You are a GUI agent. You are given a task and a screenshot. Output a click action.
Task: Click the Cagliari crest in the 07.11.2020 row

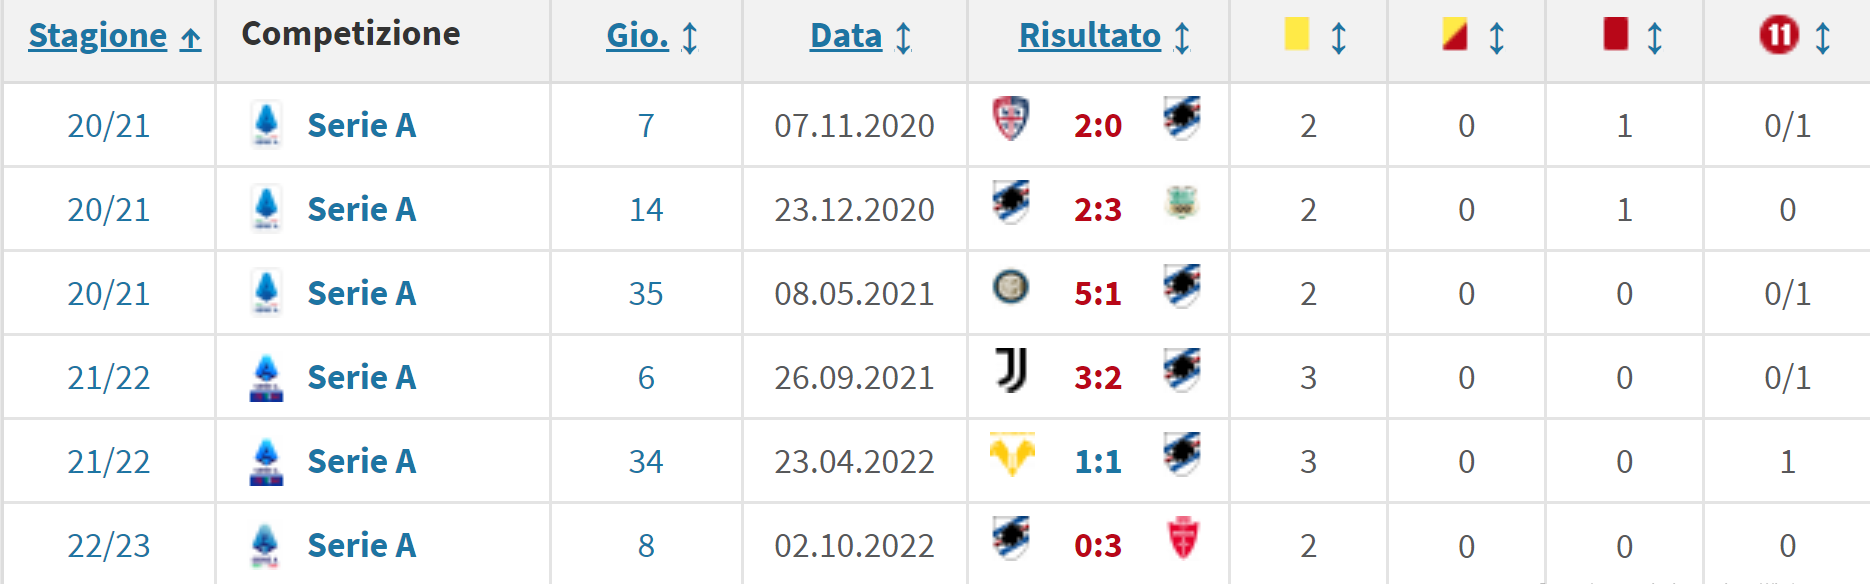click(1011, 119)
